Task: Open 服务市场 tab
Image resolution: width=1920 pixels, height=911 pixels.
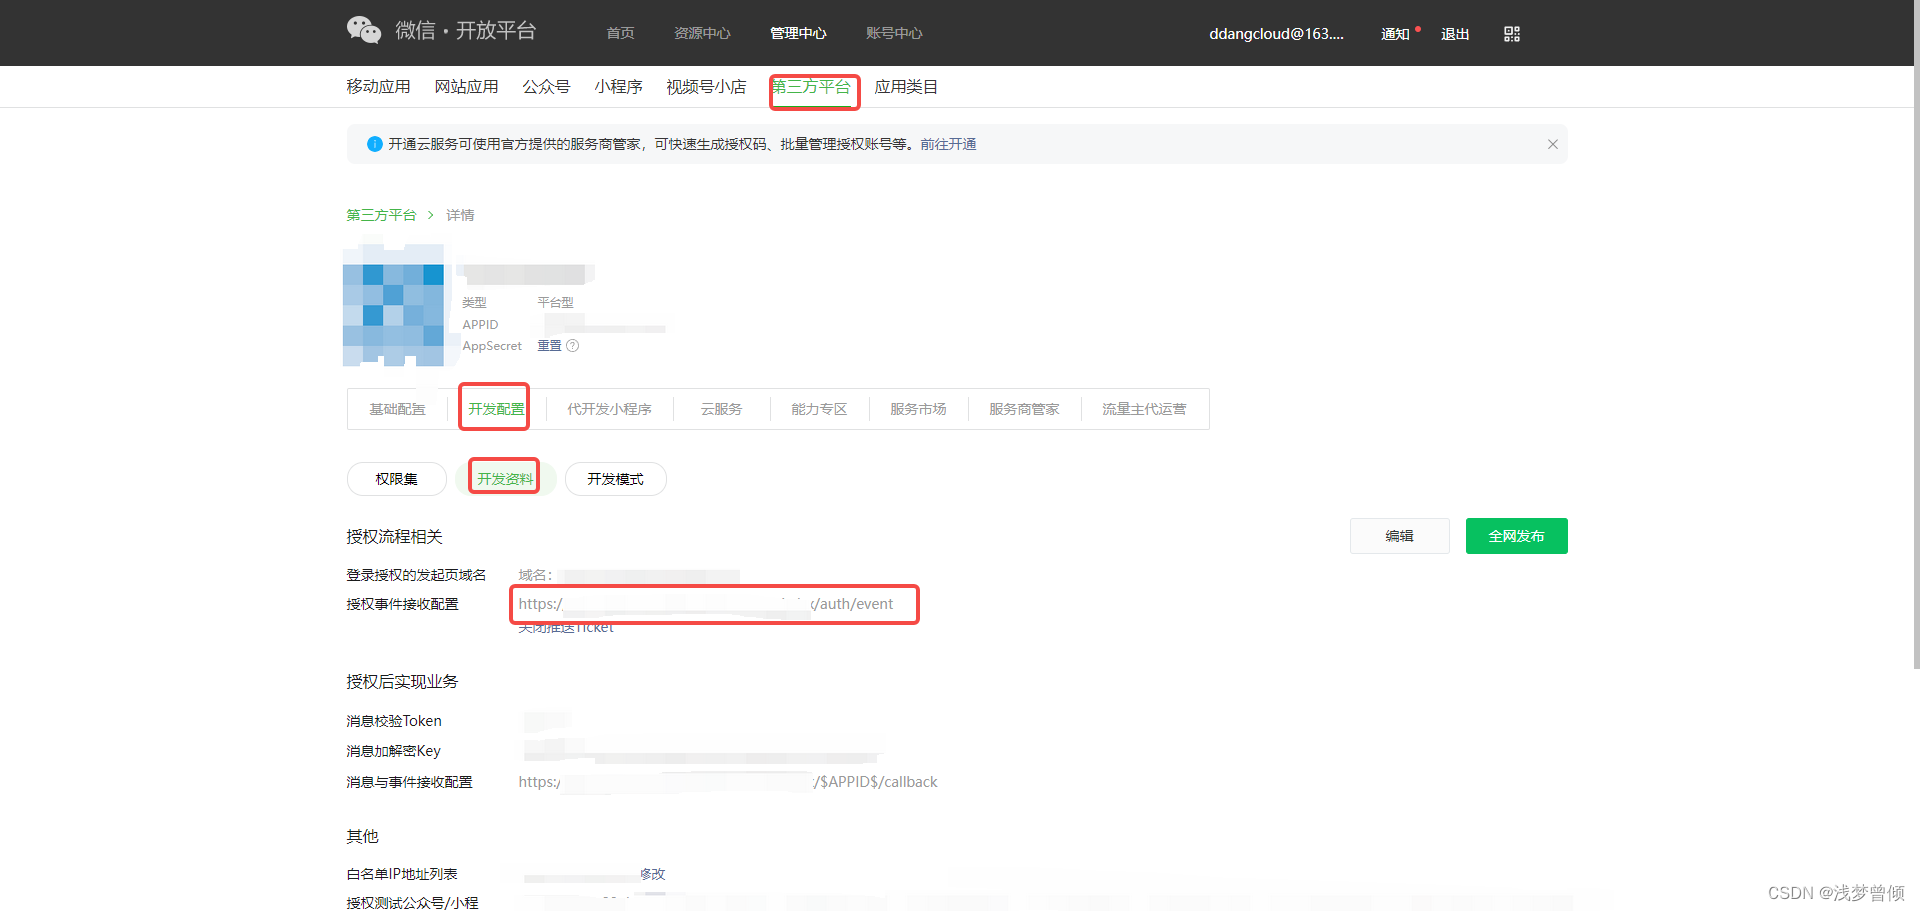Action: point(918,409)
